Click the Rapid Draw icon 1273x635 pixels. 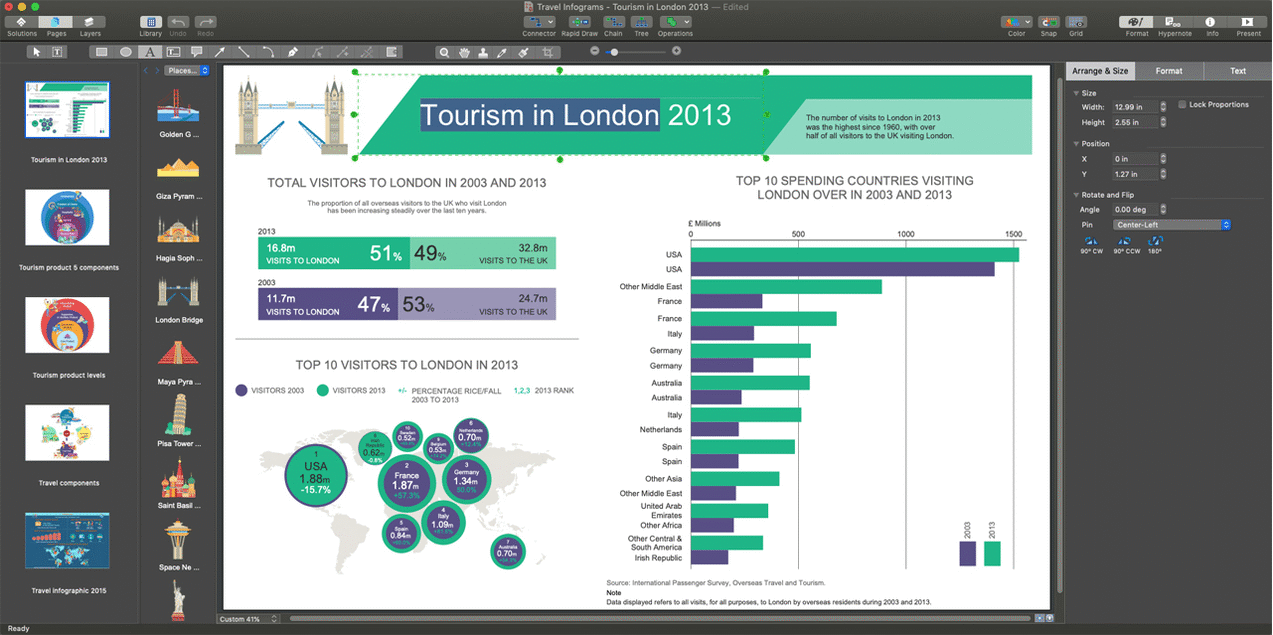click(578, 21)
